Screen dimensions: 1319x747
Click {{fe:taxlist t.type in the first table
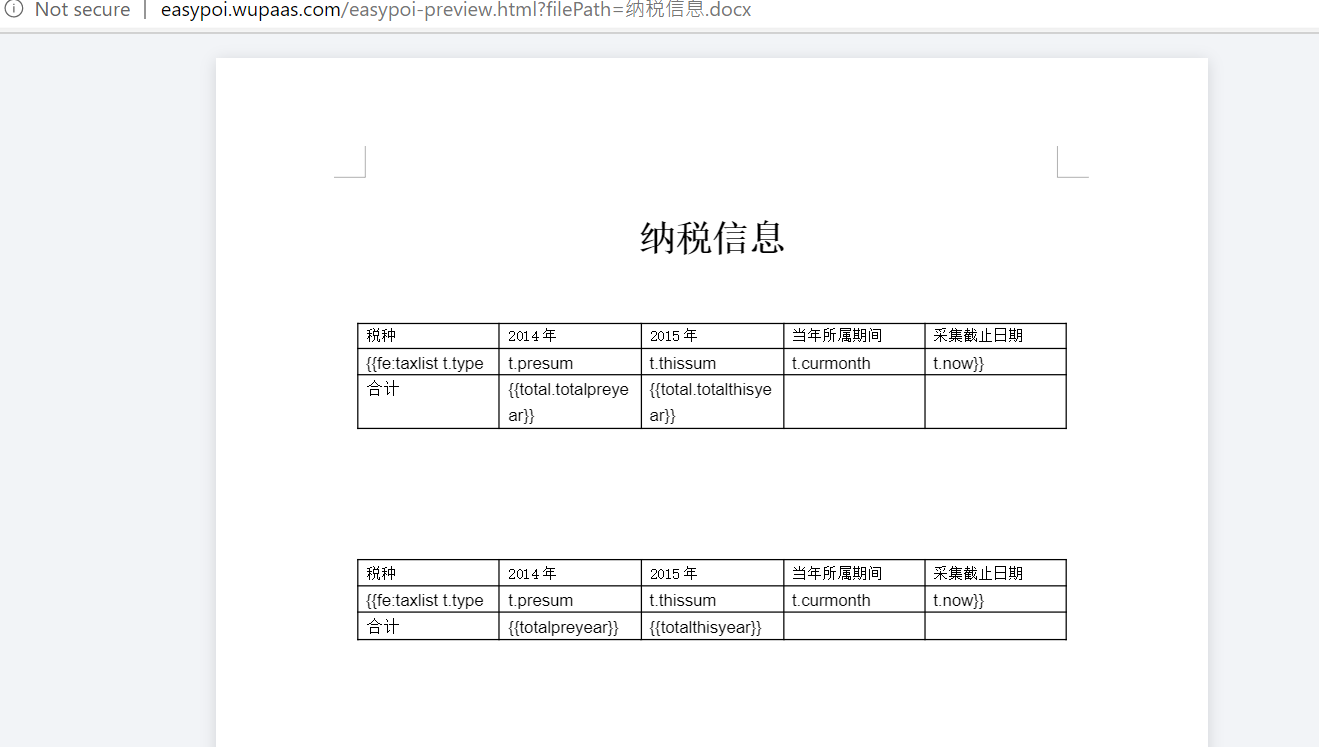click(425, 363)
